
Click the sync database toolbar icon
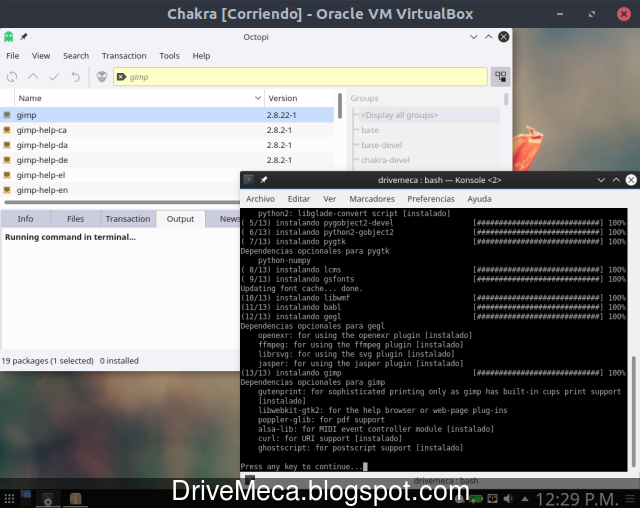(x=12, y=77)
